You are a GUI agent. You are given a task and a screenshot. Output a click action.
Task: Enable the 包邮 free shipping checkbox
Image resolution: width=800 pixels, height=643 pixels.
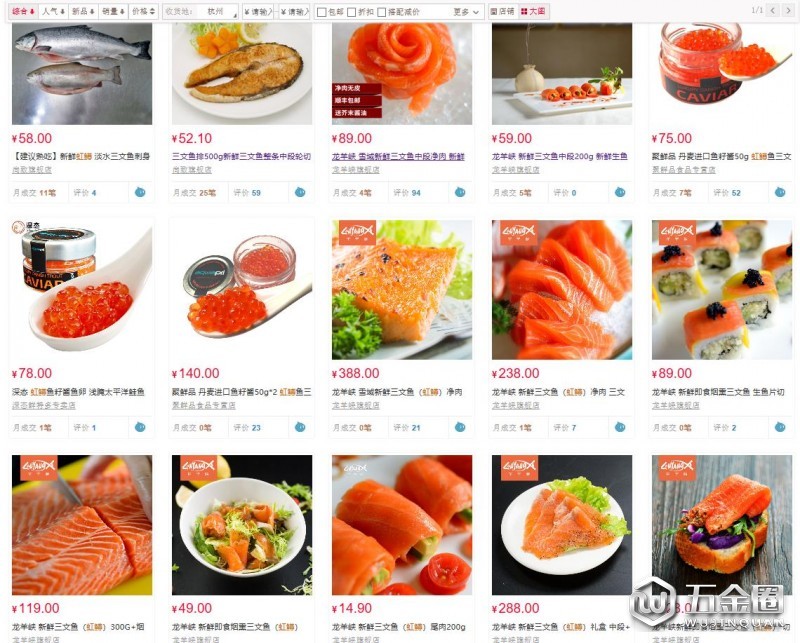click(x=321, y=12)
